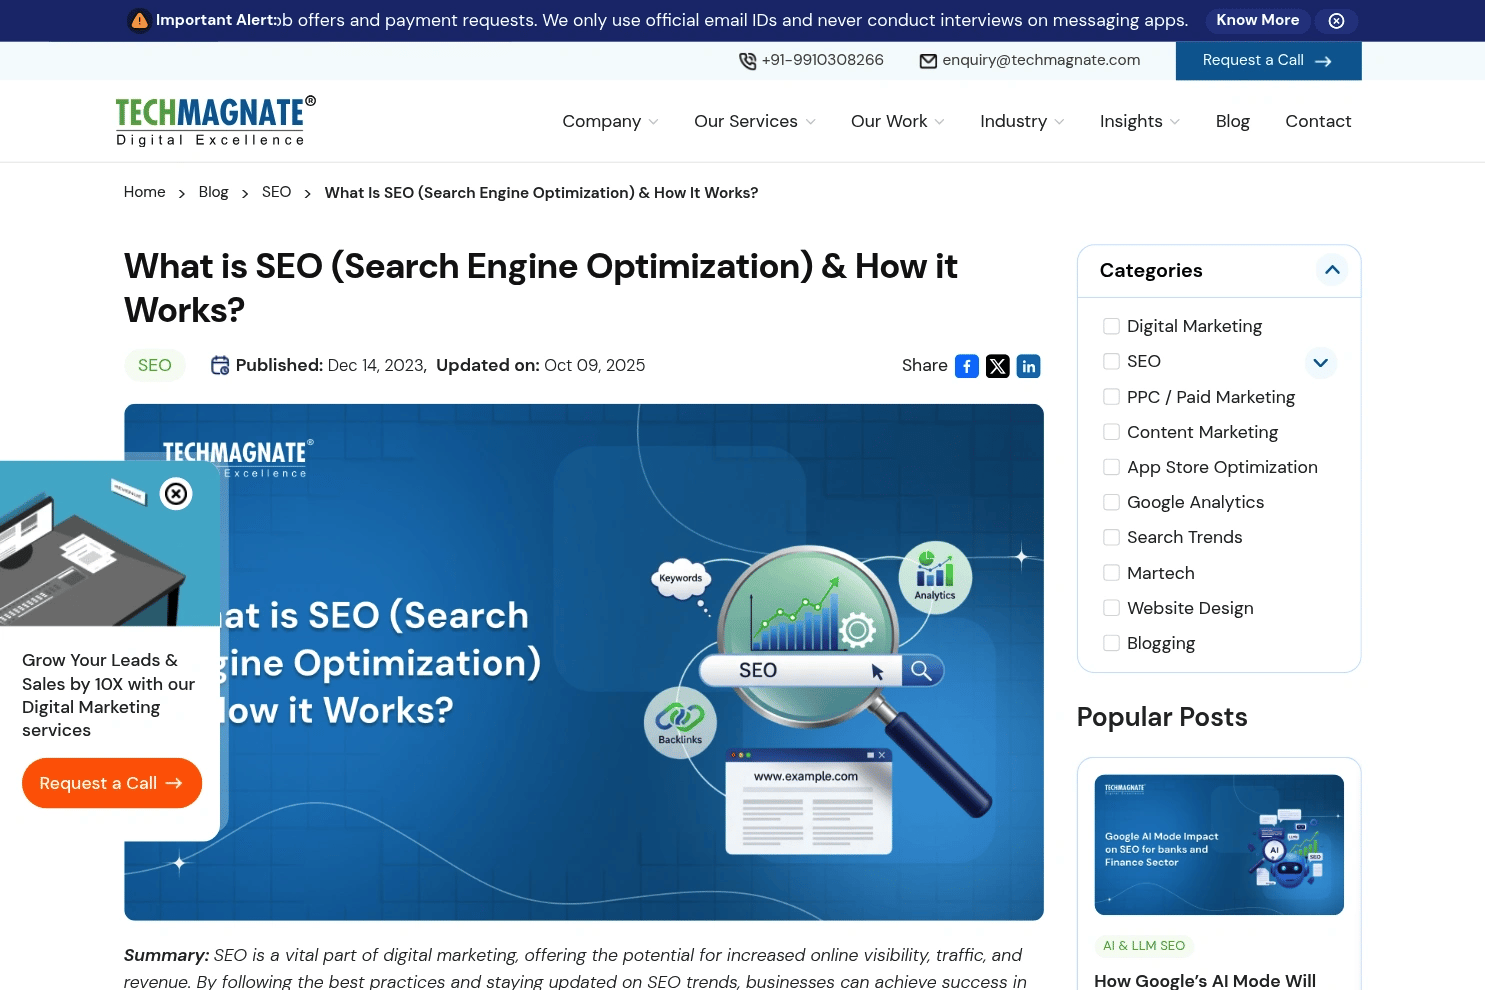Screen dimensions: 1485x990
Task: Open the Blog menu item
Action: [1232, 121]
